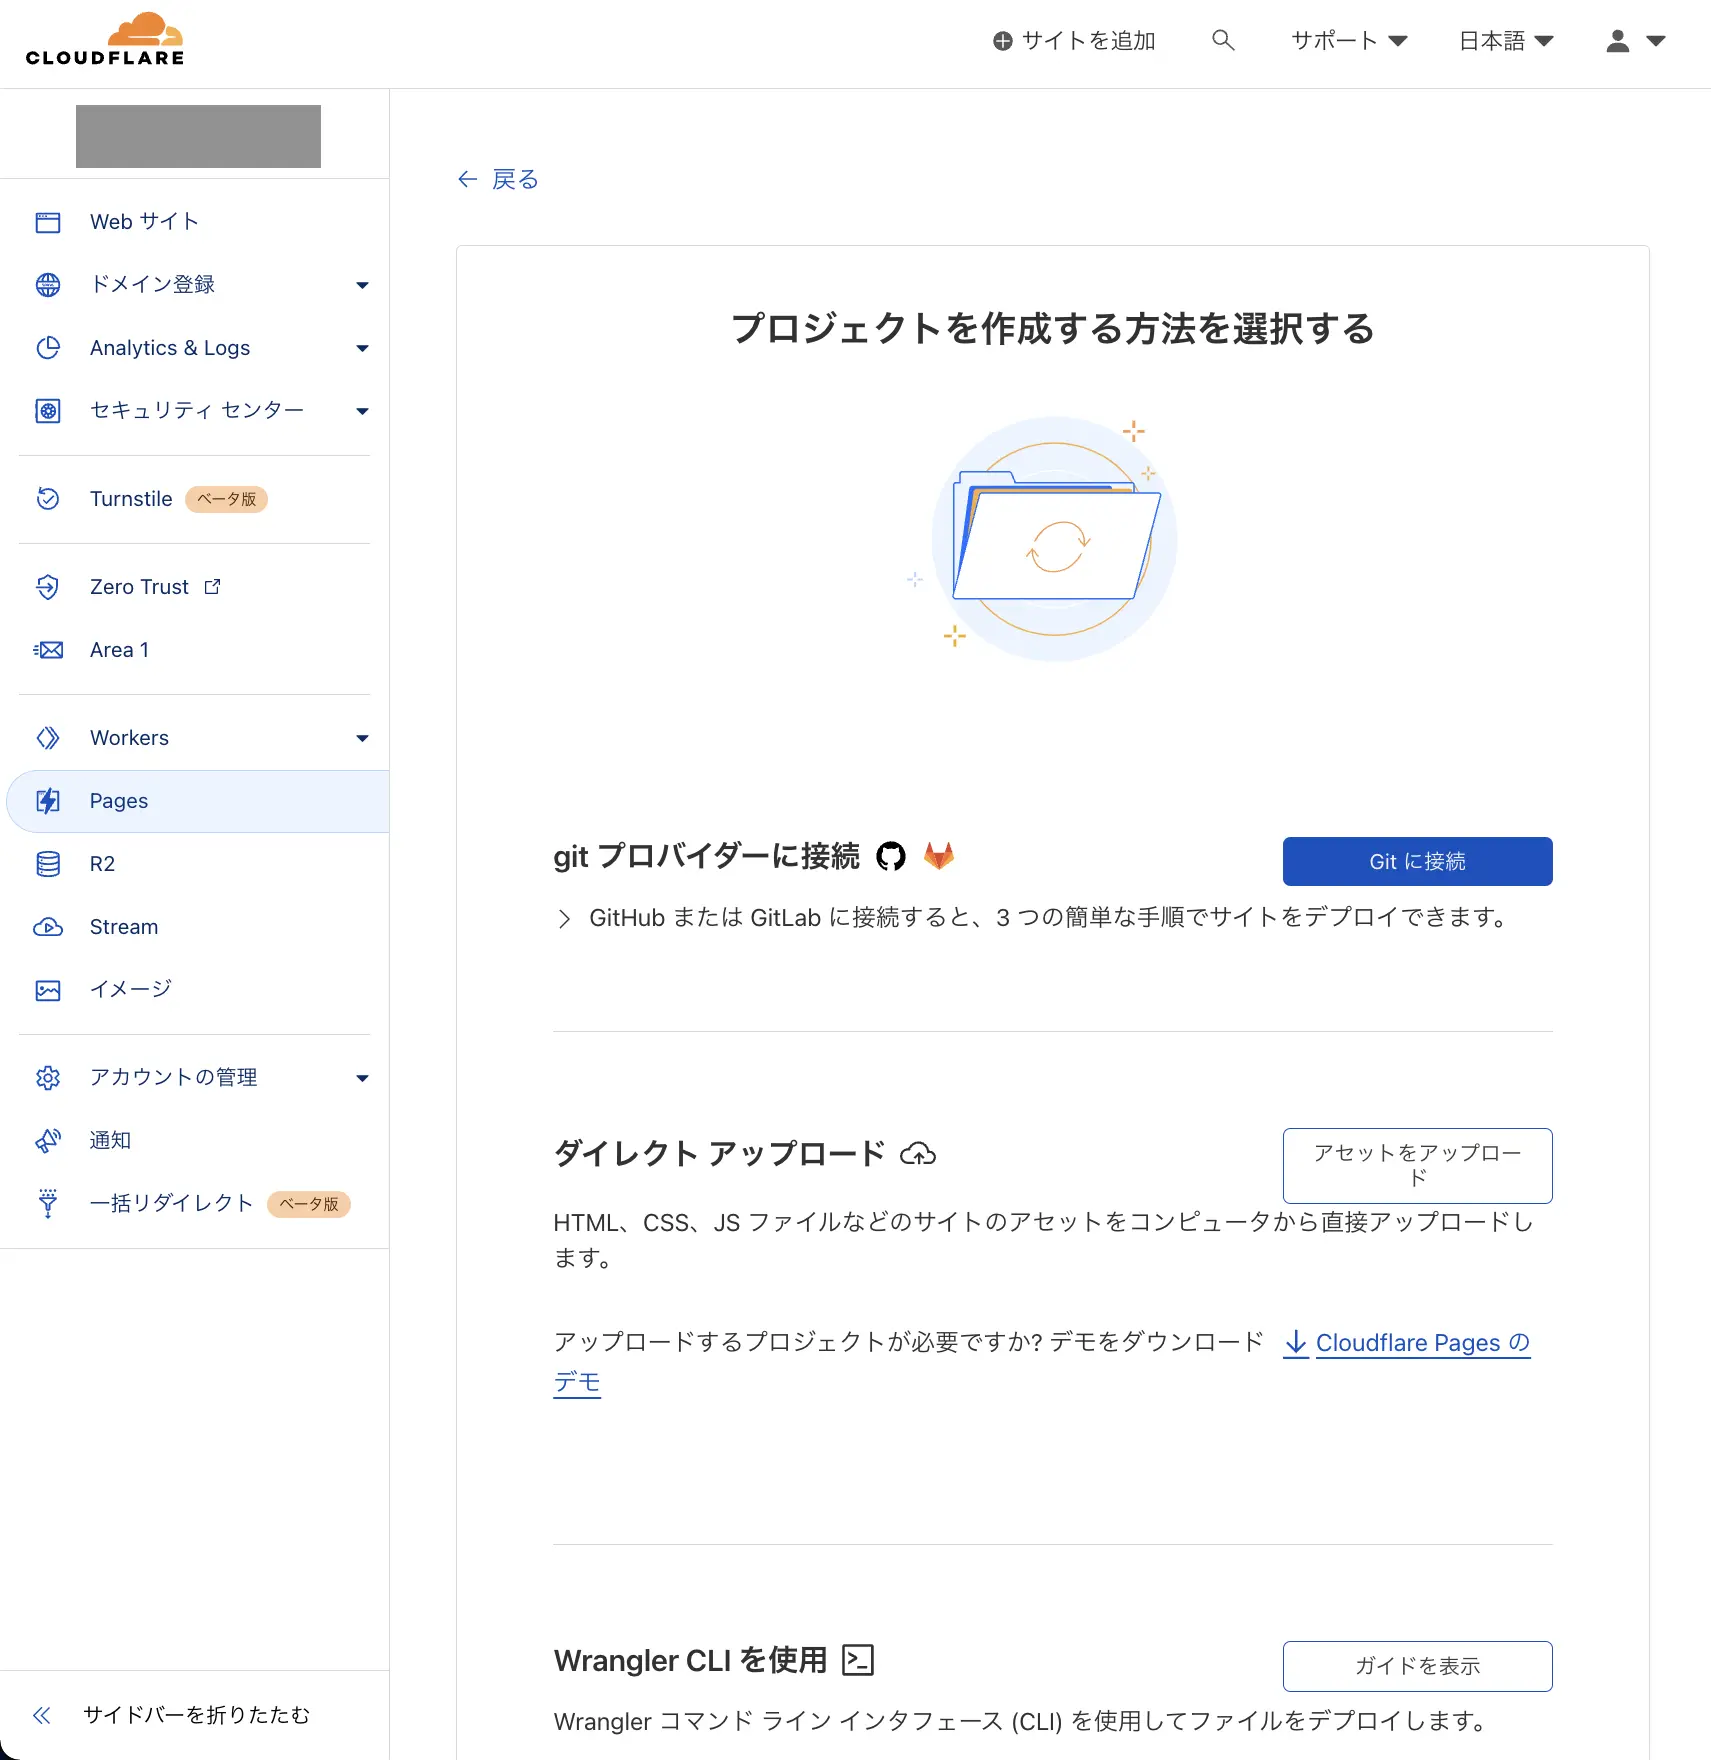Click the ダイレクト アップロード heading
Screen dimensions: 1711x1760
(x=719, y=1154)
